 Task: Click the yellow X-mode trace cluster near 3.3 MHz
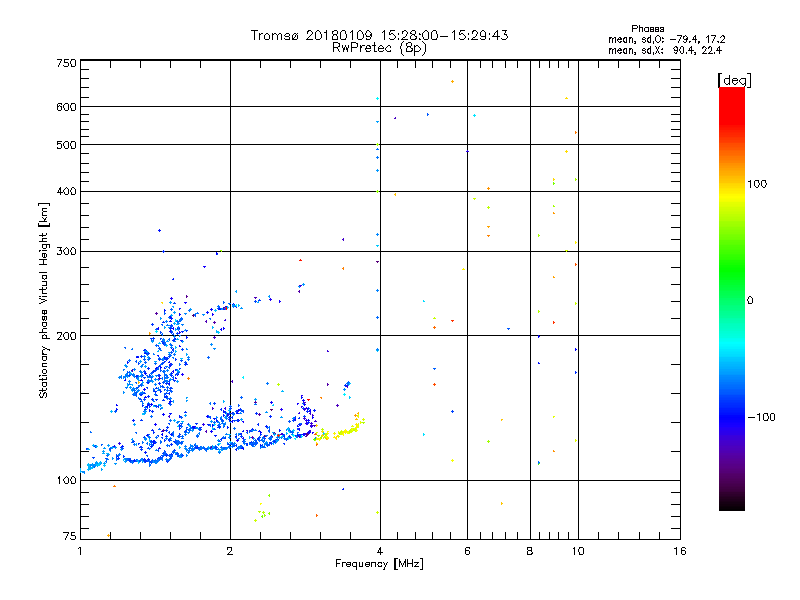339,430
